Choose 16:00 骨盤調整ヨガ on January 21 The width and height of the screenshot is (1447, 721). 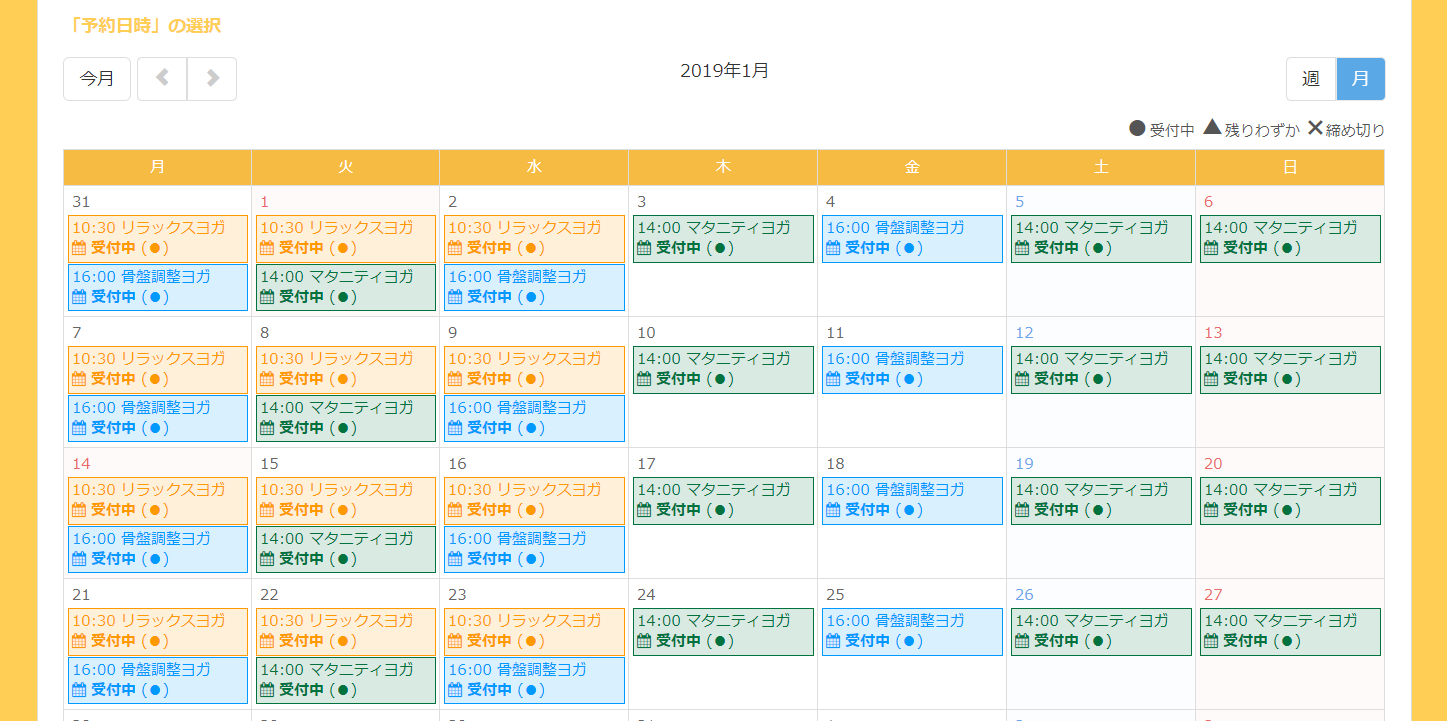point(158,680)
